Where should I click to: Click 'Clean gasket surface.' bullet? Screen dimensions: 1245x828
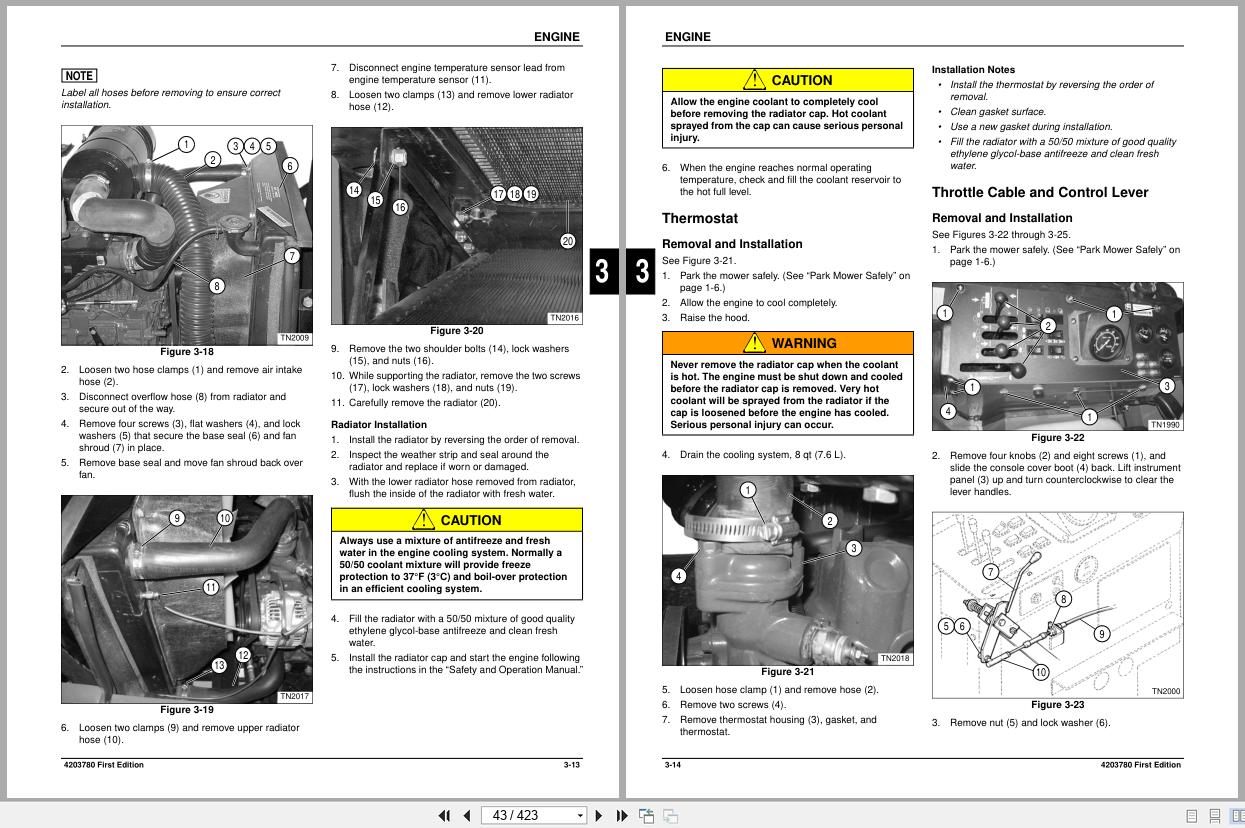tap(998, 112)
